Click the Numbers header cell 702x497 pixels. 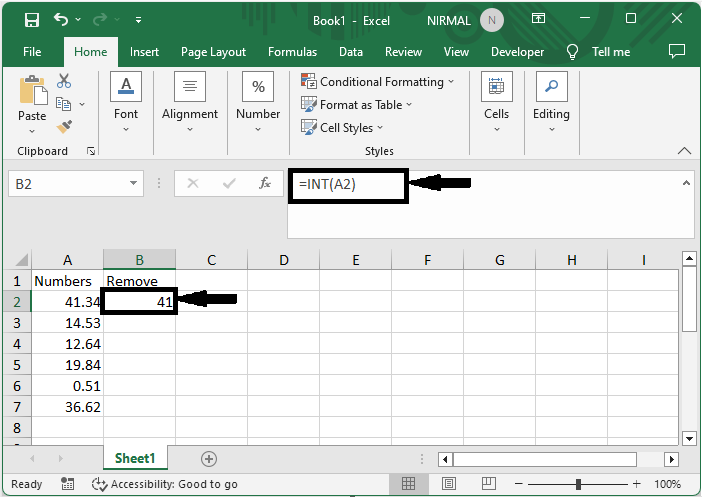(x=67, y=281)
